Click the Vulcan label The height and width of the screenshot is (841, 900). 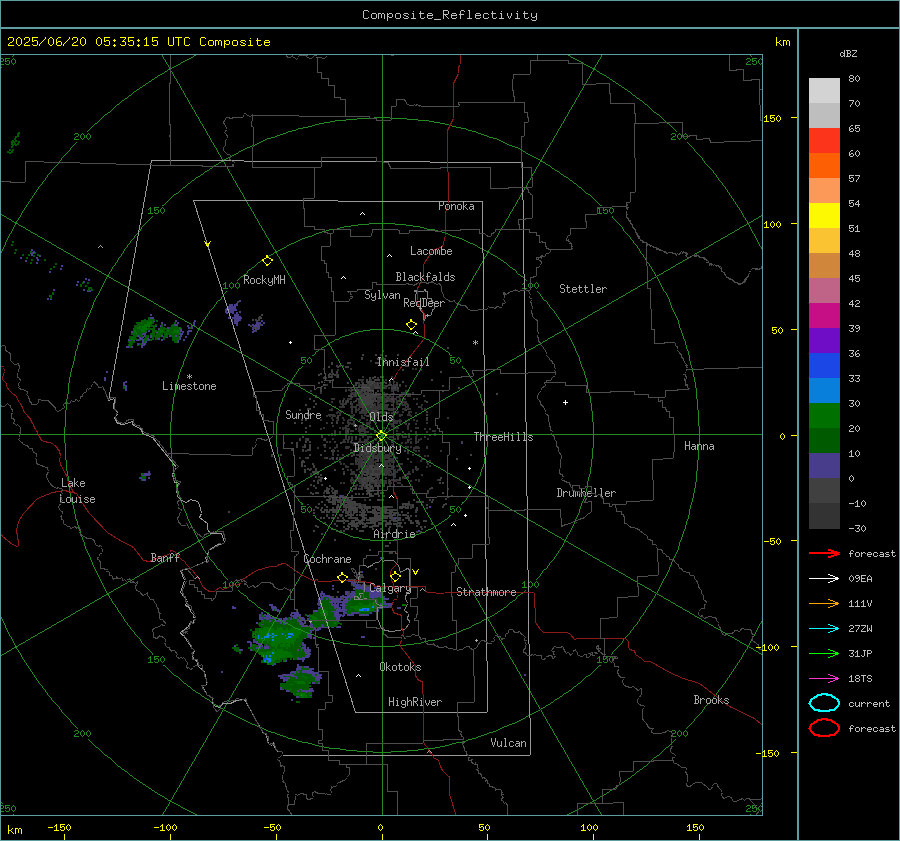pyautogui.click(x=508, y=743)
